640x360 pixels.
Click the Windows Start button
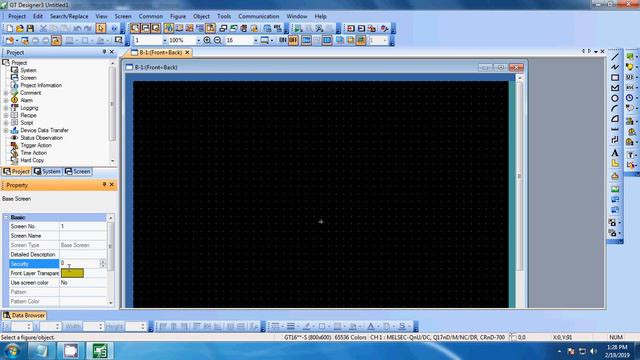tap(11, 351)
